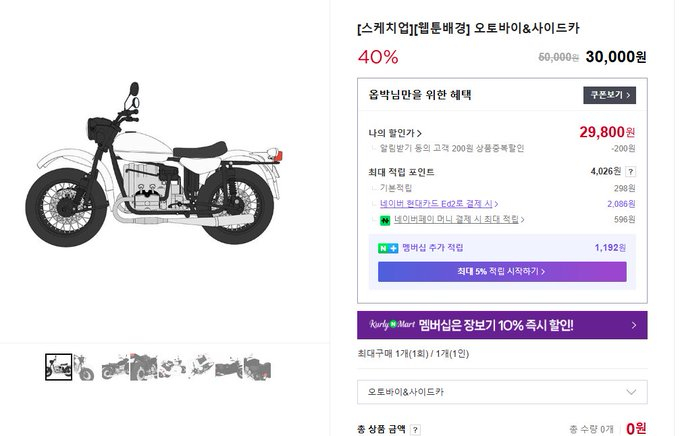Click the N+ membership badge icon
Screen dimensions: 680x436
388,248
